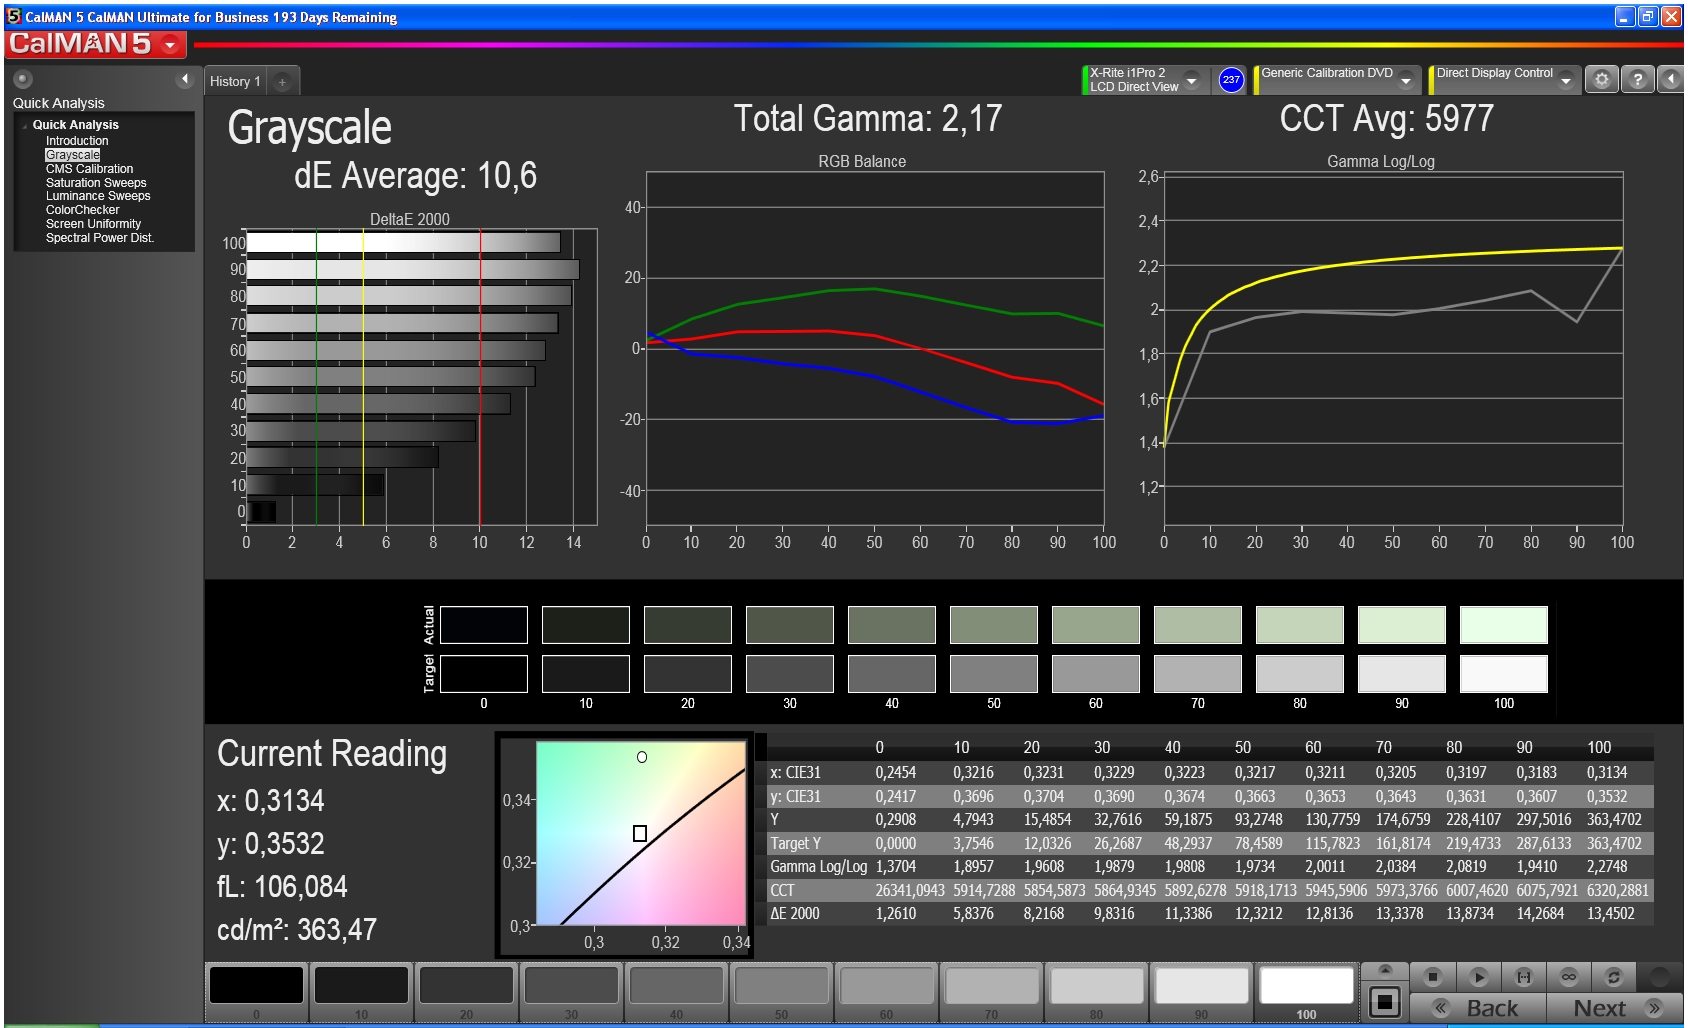Select the 0 grayscale level button
Screen dimensions: 1688x1028
(x=256, y=991)
